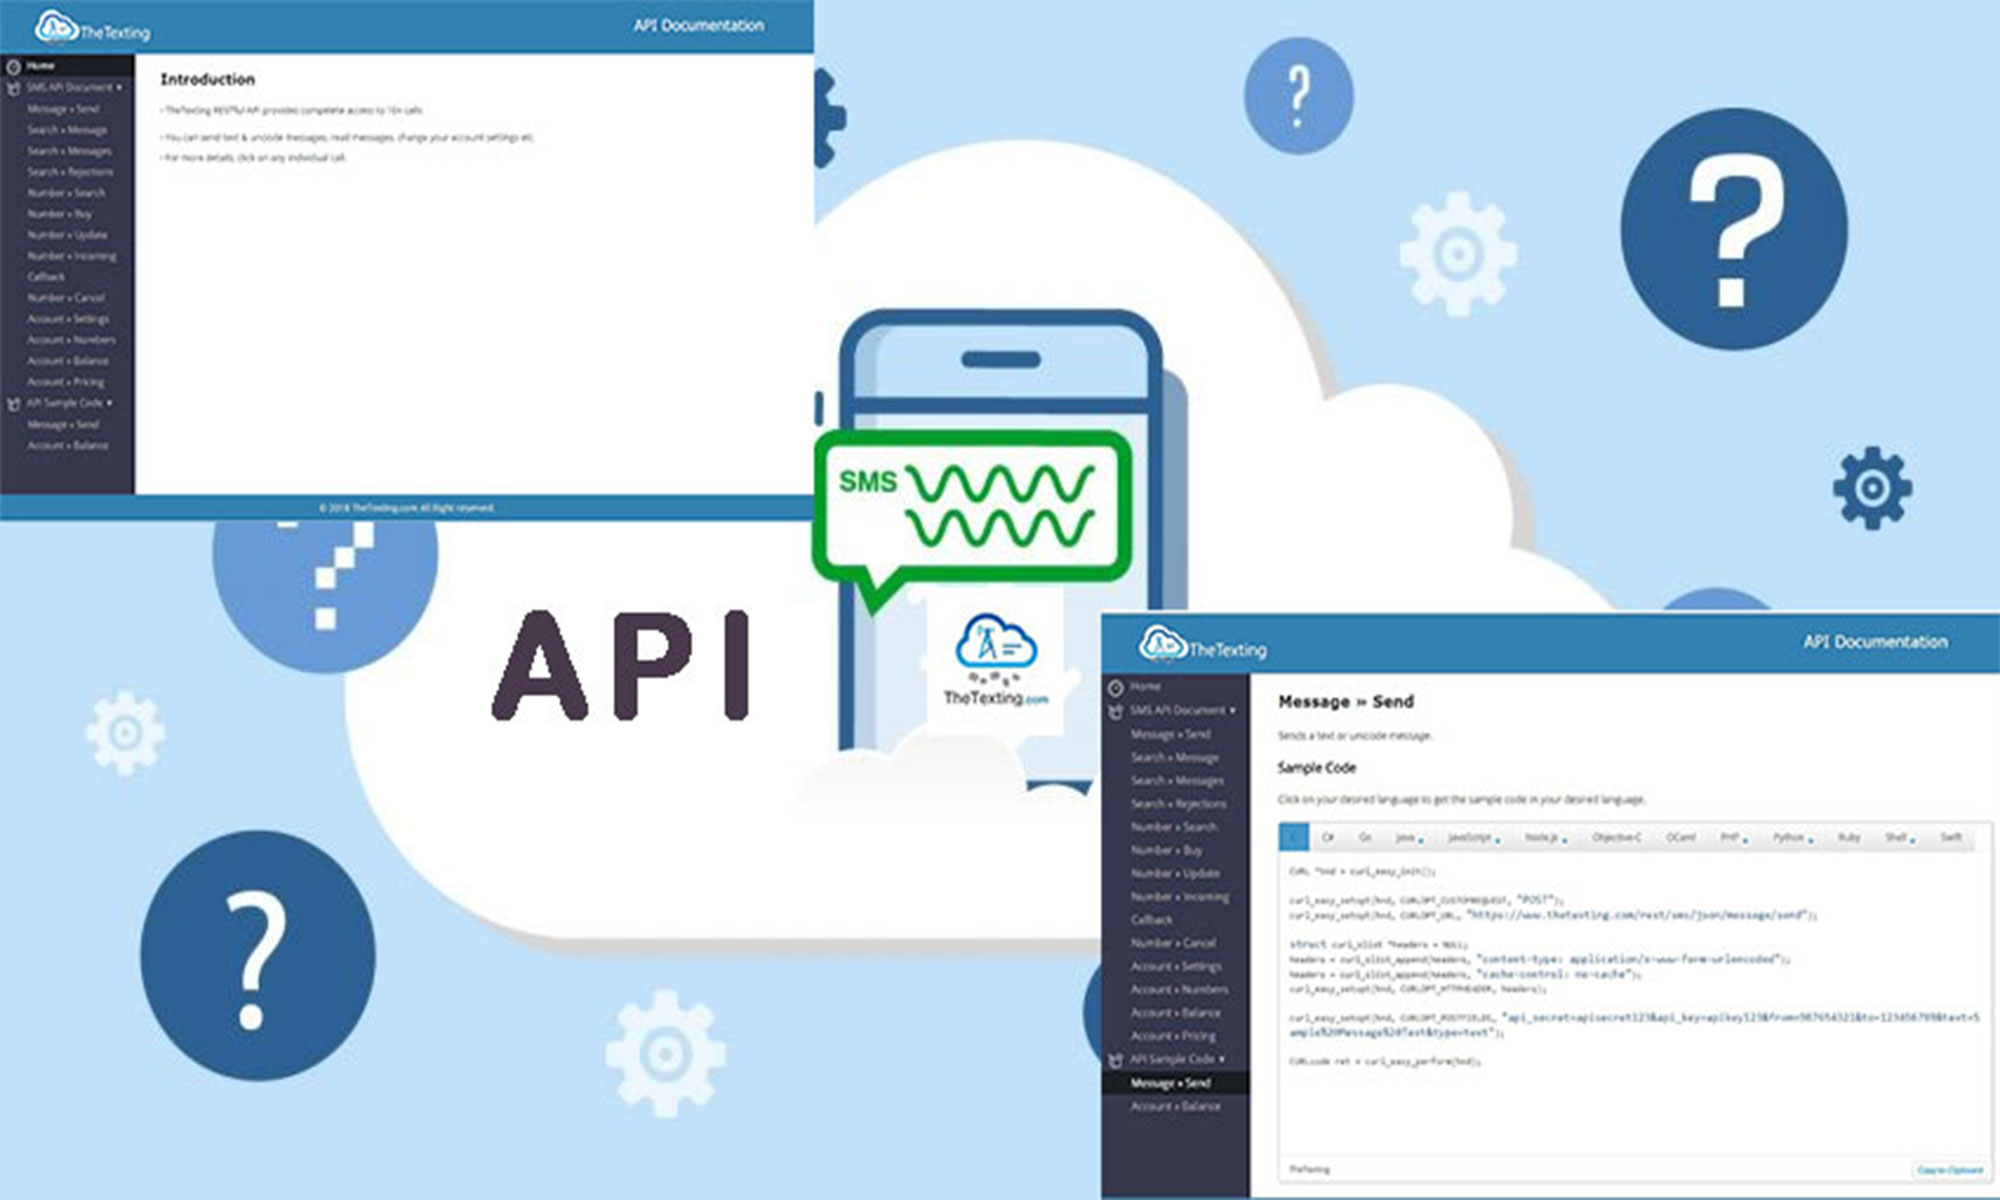Switch to the Objective-C code tab

1616,837
